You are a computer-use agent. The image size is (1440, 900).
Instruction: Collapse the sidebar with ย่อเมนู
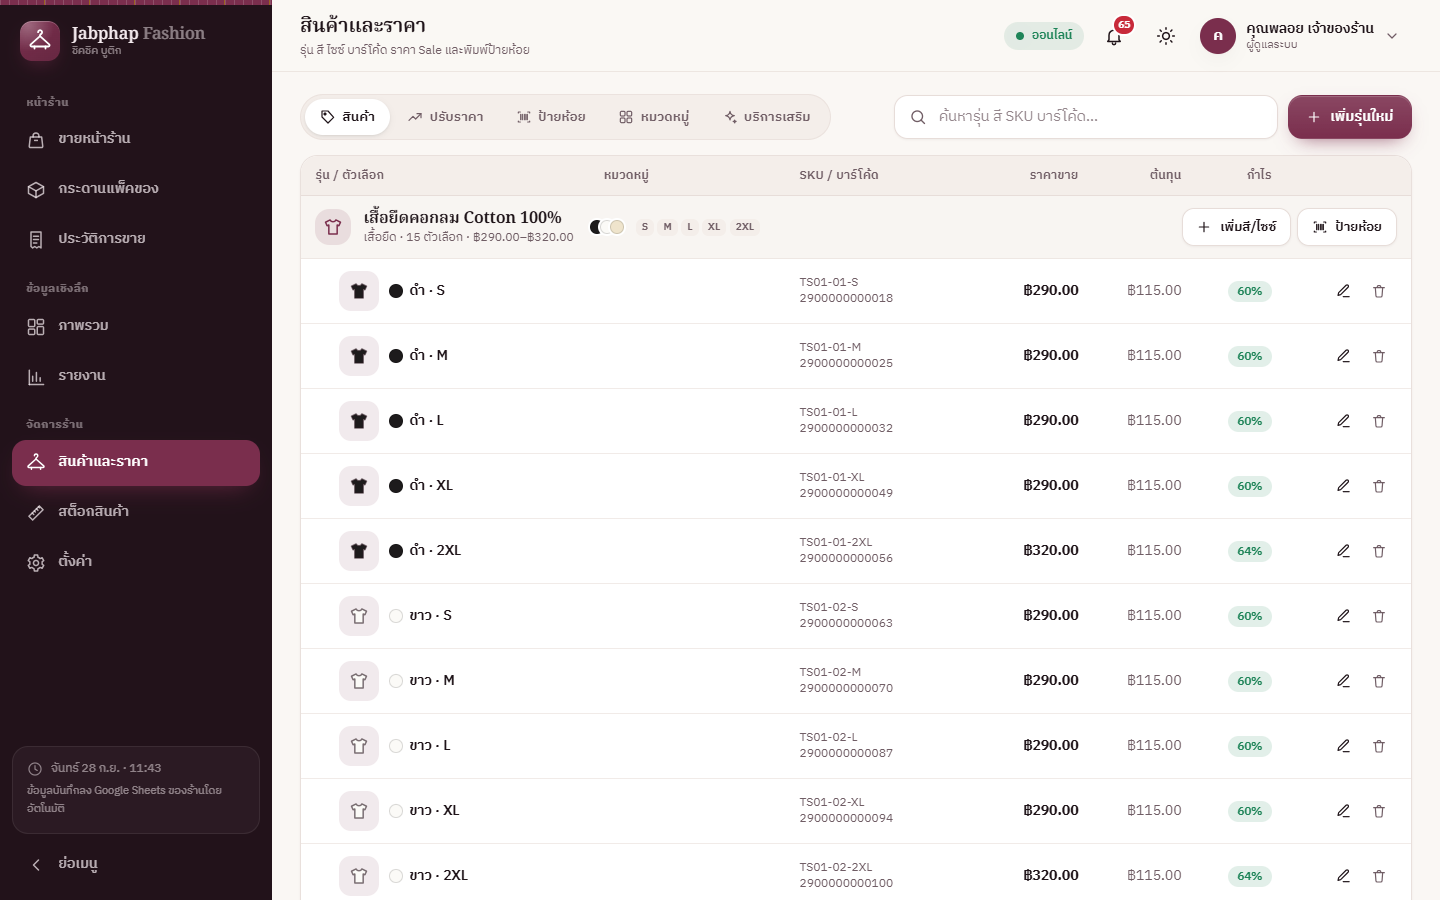point(136,864)
